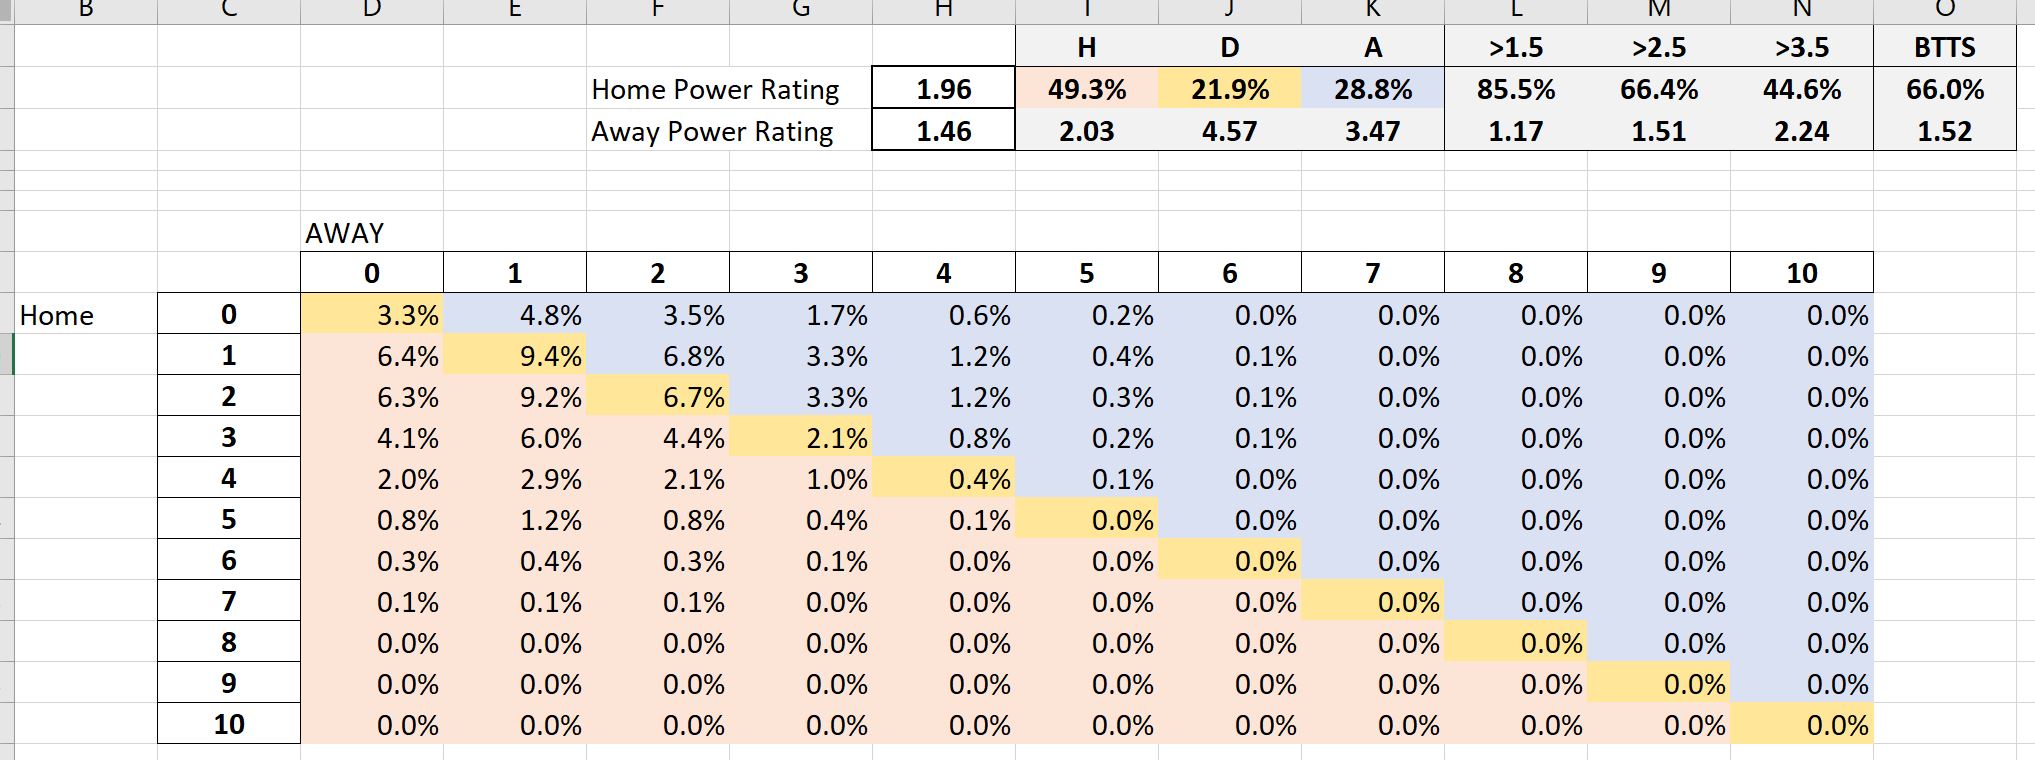Image resolution: width=2035 pixels, height=760 pixels.
Task: Select column M header
Action: coord(1659,10)
